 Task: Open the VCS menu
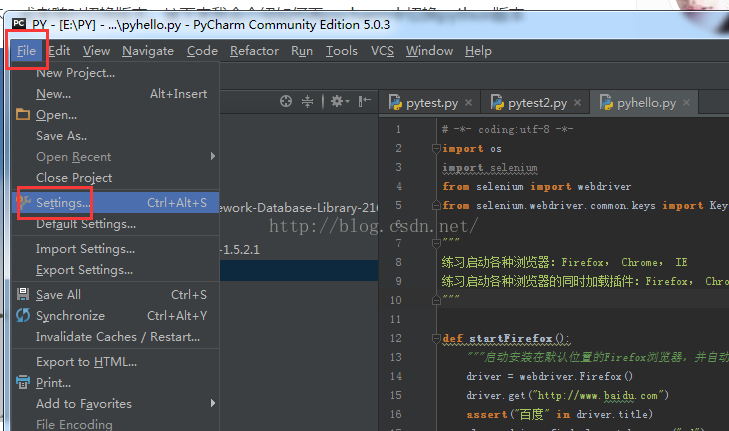click(x=382, y=51)
